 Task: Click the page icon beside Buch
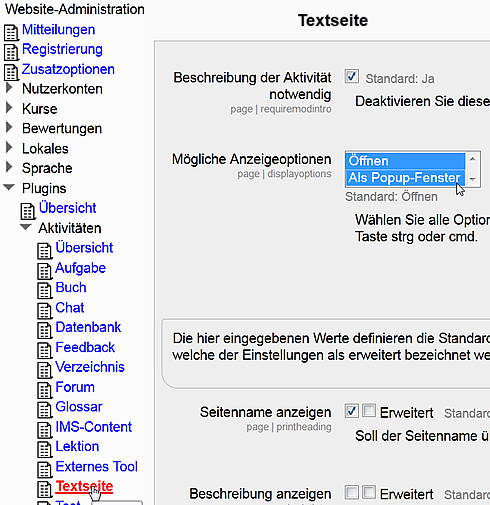(x=44, y=291)
